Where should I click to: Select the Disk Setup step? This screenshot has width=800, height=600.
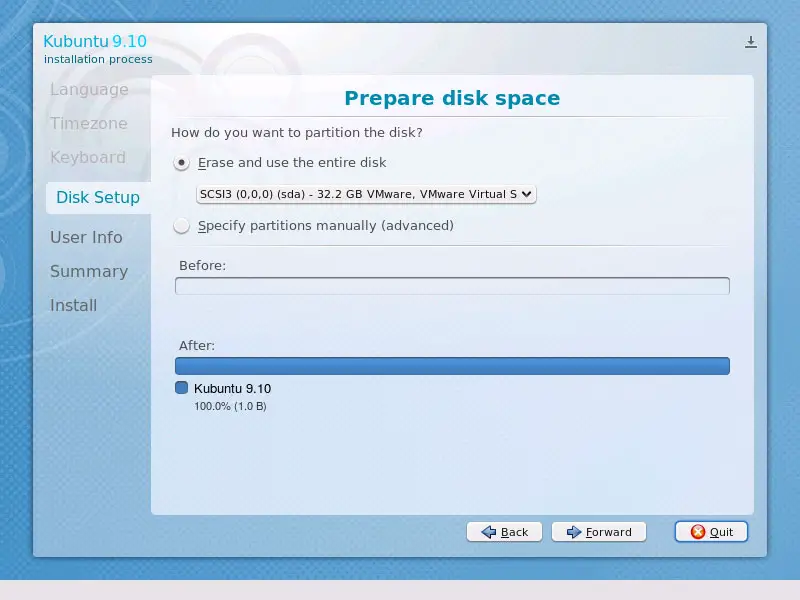click(x=98, y=197)
